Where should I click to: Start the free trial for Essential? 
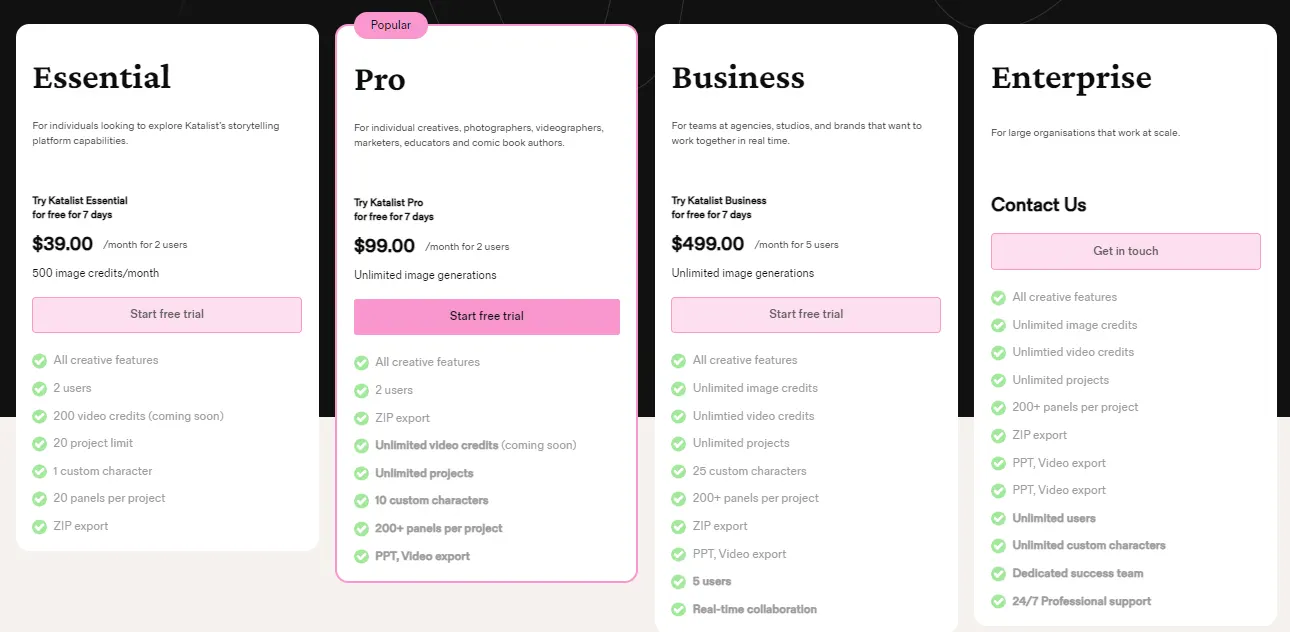[166, 314]
